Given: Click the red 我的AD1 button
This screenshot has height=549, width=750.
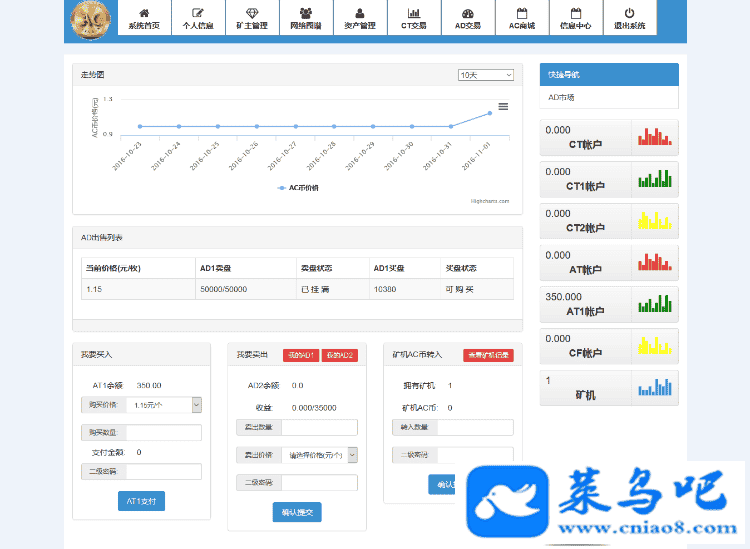Looking at the screenshot, I should [300, 355].
